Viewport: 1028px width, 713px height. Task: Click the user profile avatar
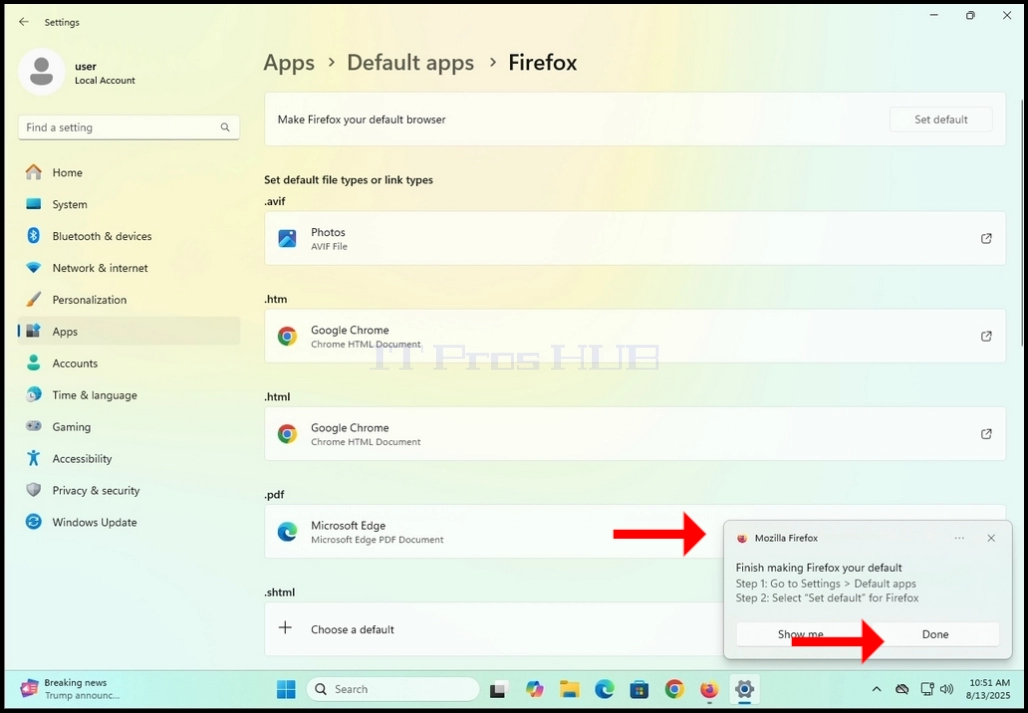(41, 72)
